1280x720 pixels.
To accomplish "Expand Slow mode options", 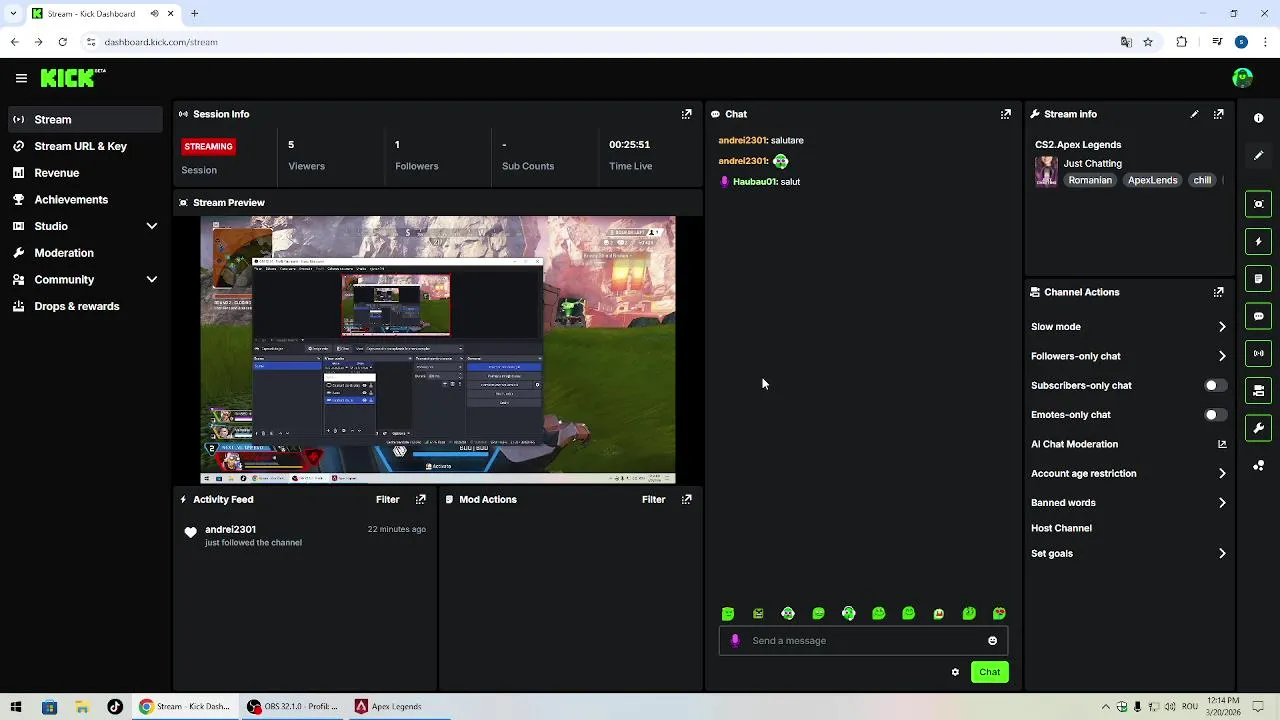I will point(1221,327).
